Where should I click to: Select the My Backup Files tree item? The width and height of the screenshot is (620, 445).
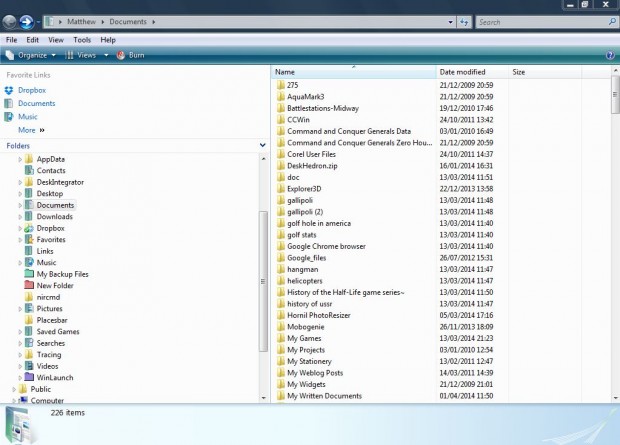(62, 274)
